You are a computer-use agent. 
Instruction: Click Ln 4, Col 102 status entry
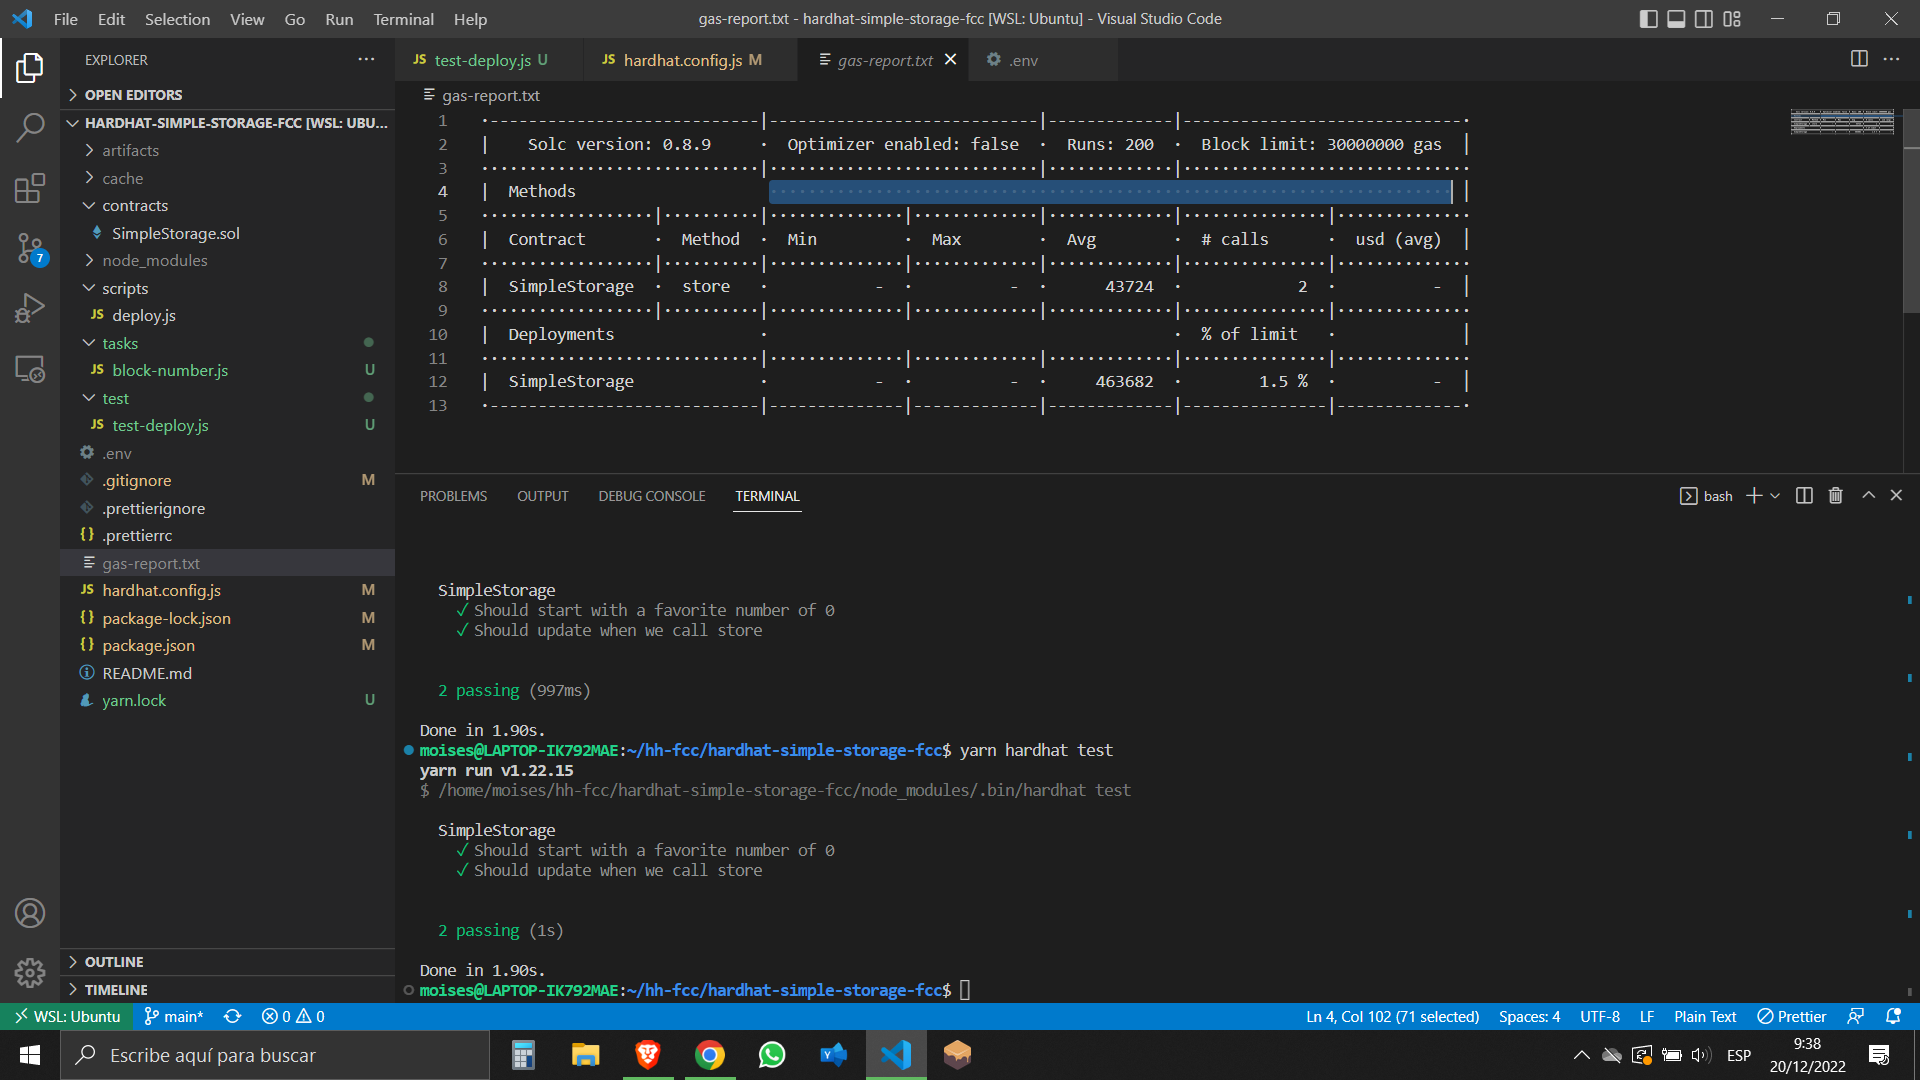pos(1391,1016)
